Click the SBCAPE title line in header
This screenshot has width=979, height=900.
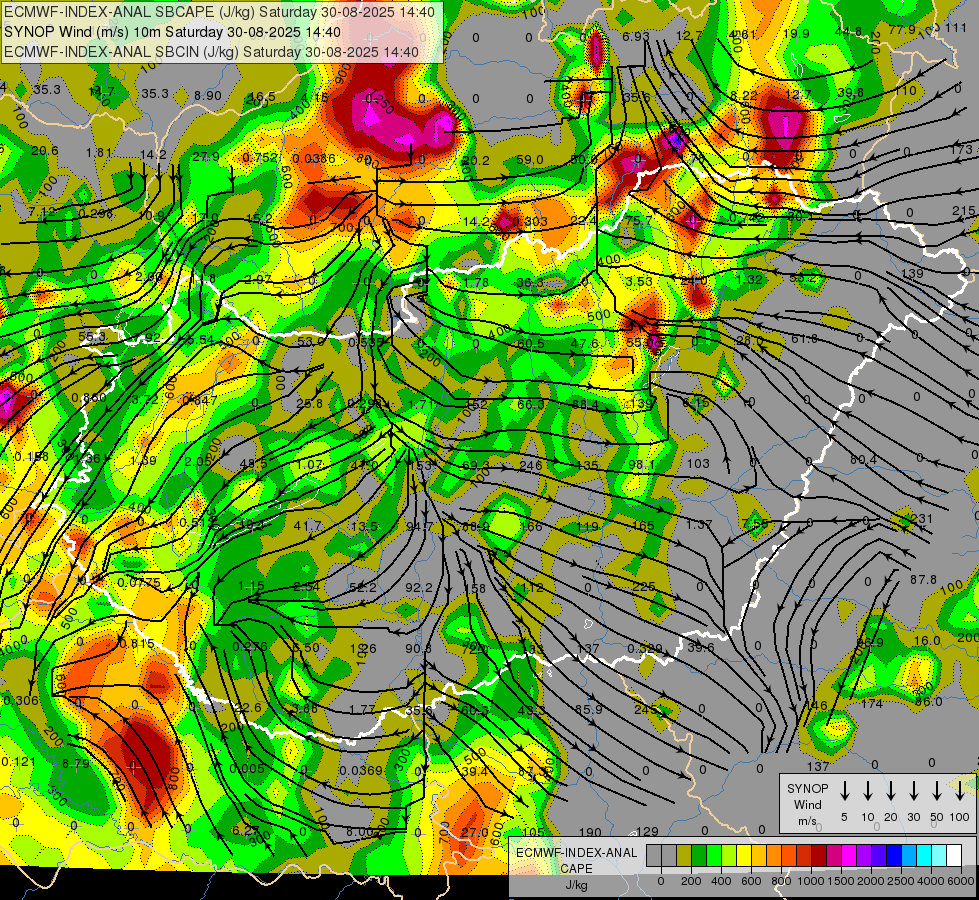219,12
